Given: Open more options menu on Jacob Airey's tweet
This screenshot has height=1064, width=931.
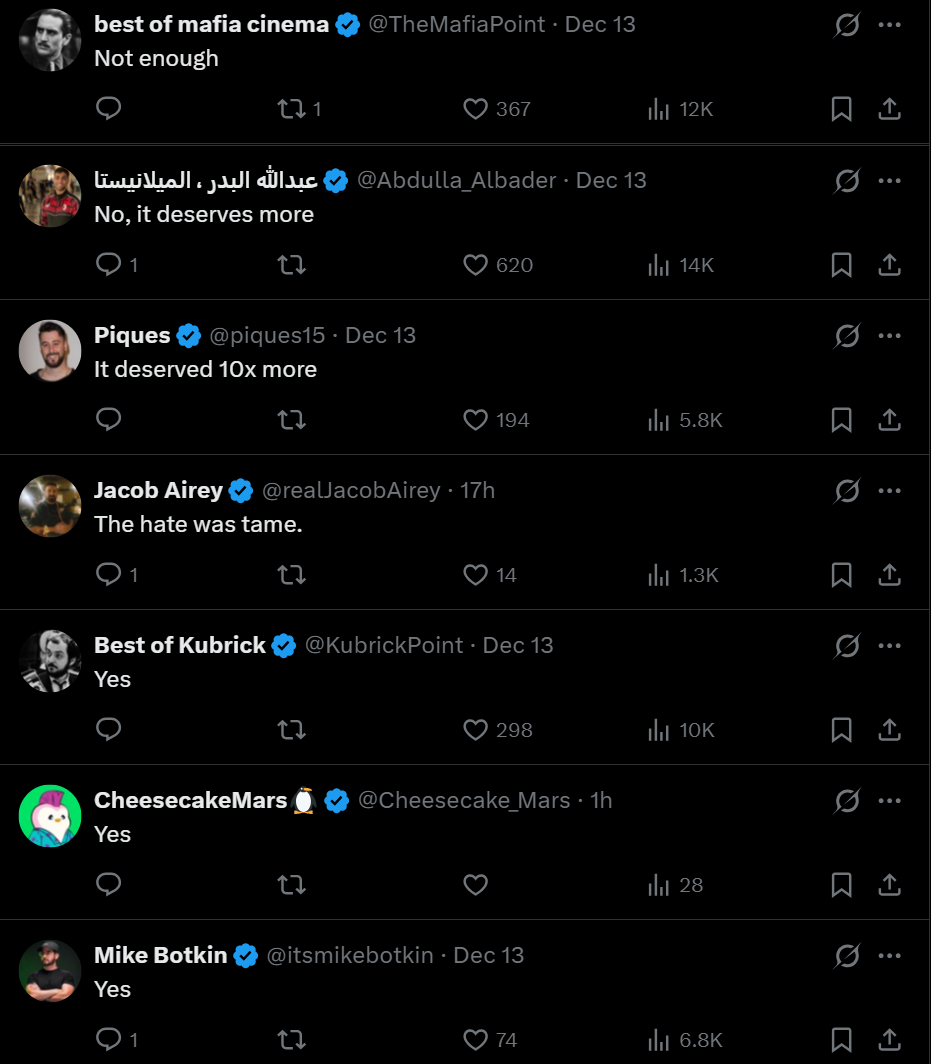Looking at the screenshot, I should pos(890,490).
